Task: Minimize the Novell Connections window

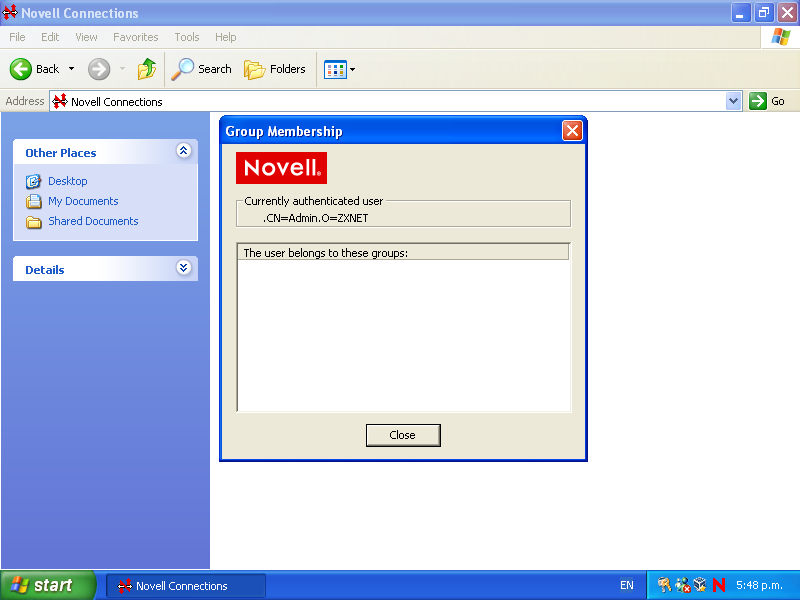Action: click(741, 13)
